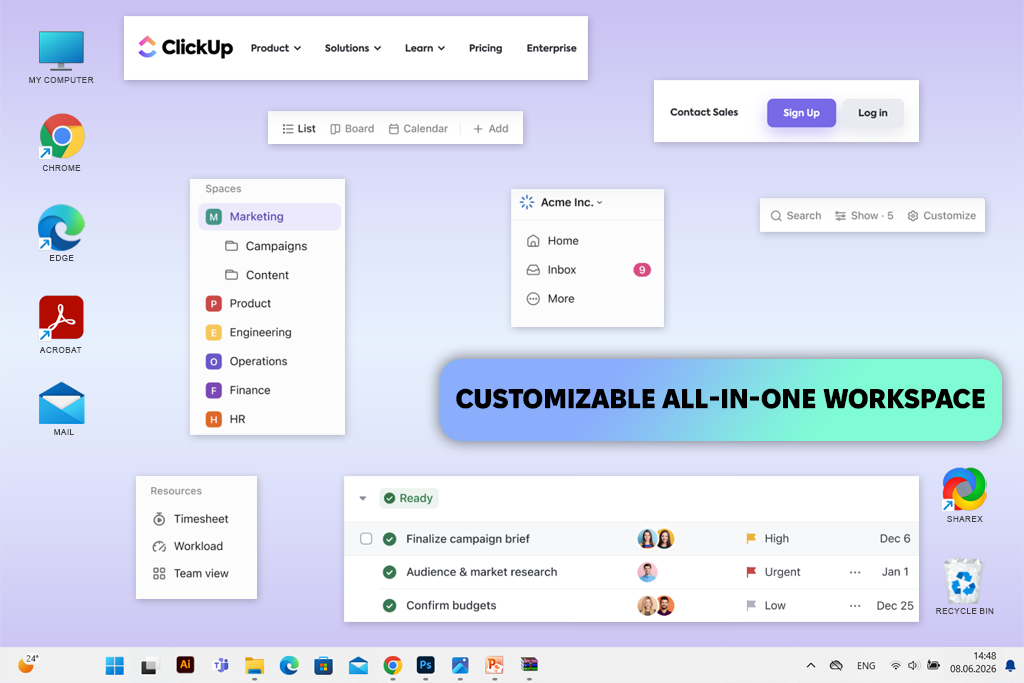Open the Recycle Bin desktop icon
Viewport: 1024px width, 683px height.
coord(964,586)
